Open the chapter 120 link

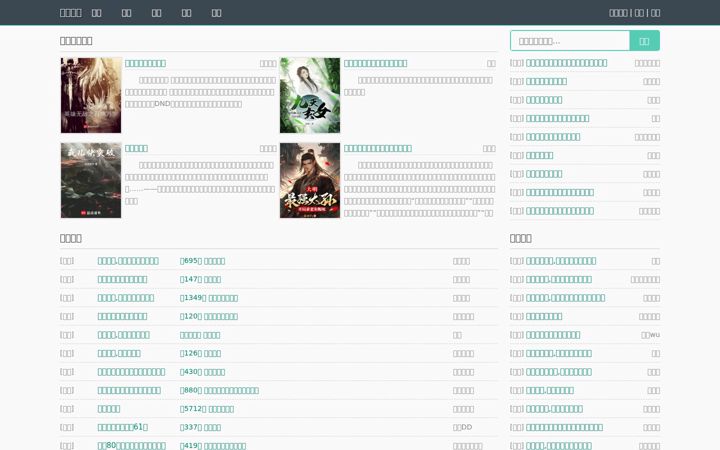point(209,316)
